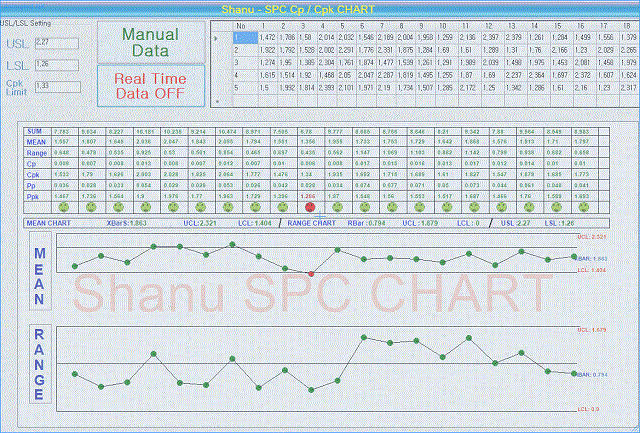
Task: Click the green face under Range 1.069 column
Action: tap(392, 207)
